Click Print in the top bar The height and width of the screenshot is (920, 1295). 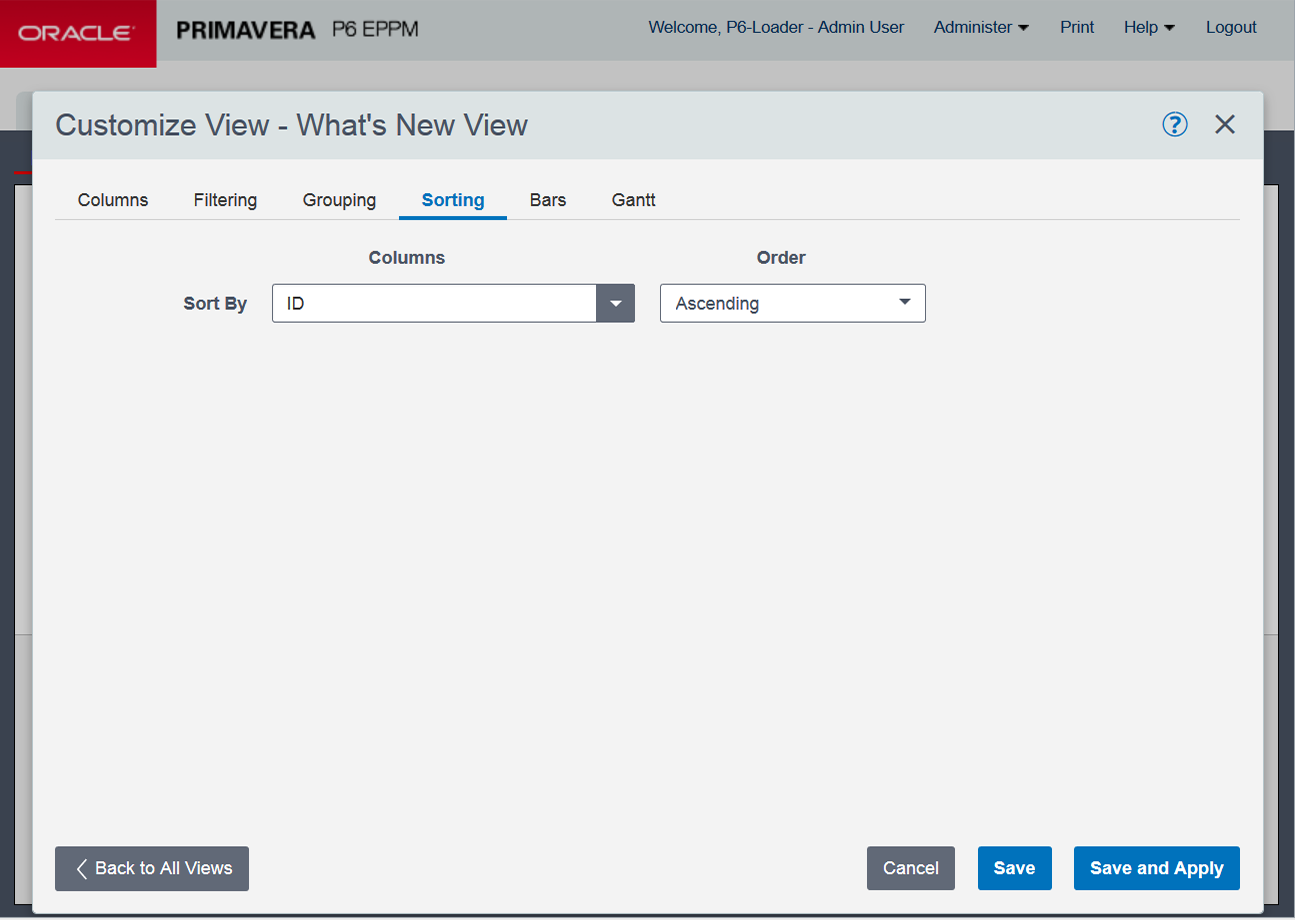point(1077,28)
